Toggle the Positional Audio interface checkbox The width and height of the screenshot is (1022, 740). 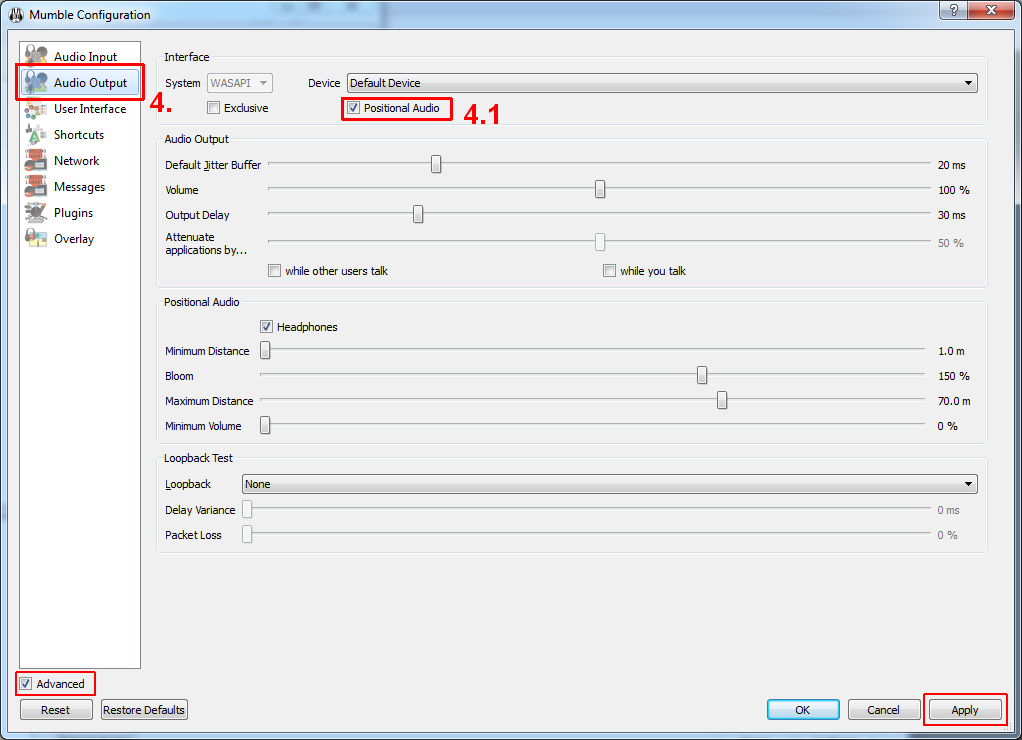point(353,108)
